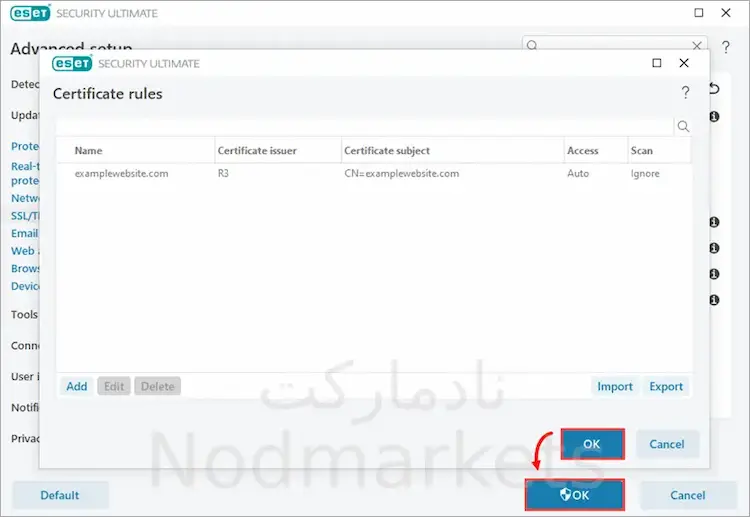Click the revert arrow icon in Advanced setup
The image size is (750, 517).
click(x=714, y=88)
